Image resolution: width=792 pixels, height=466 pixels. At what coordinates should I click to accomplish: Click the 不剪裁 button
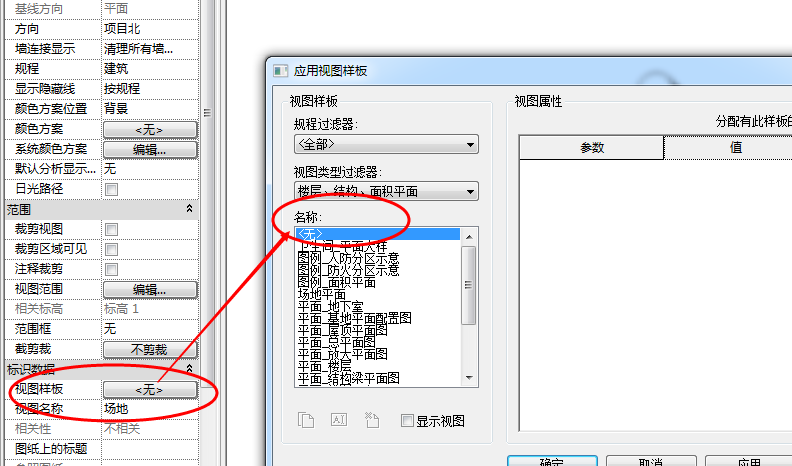click(x=150, y=349)
